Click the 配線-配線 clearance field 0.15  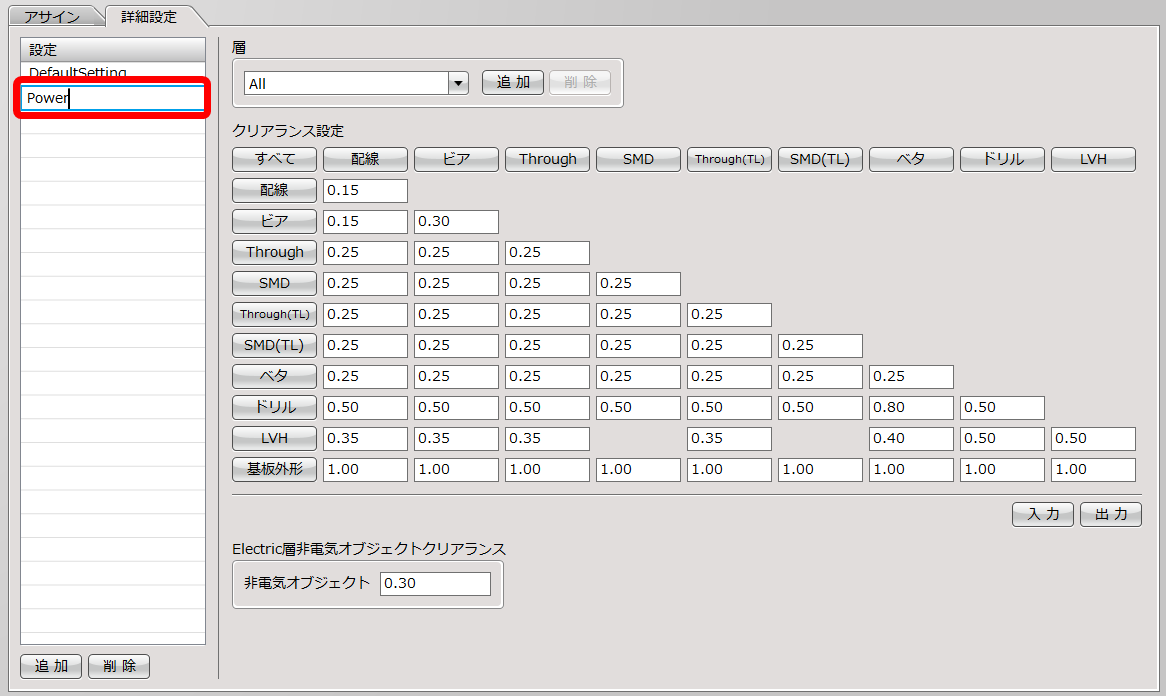(365, 190)
